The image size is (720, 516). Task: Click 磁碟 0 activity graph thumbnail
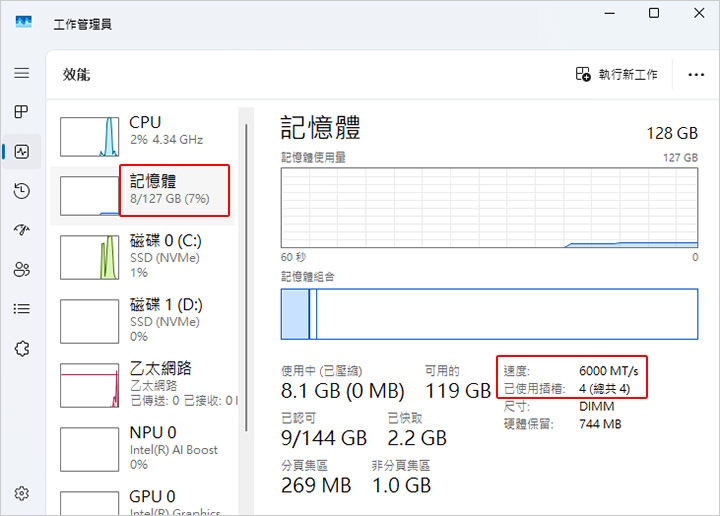(x=90, y=257)
